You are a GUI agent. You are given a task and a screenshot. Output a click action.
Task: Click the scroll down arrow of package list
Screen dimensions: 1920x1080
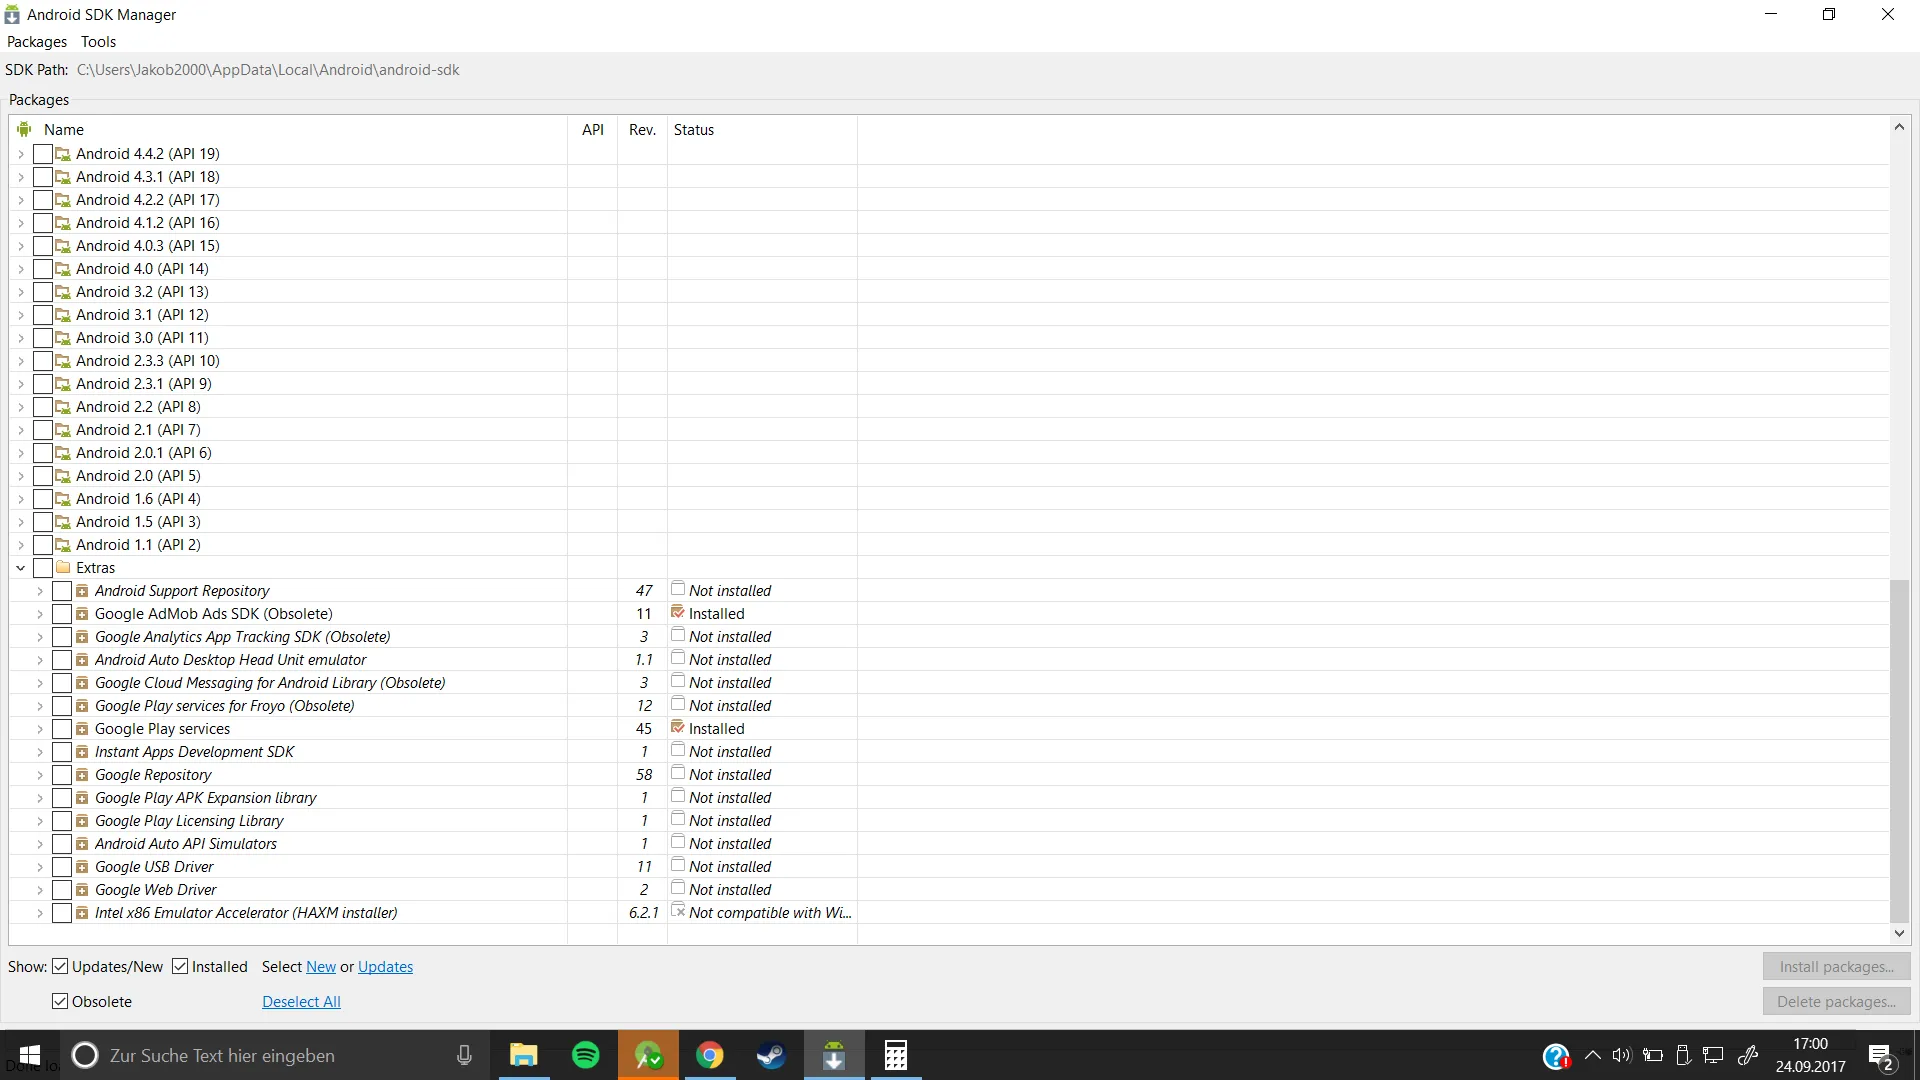click(x=1899, y=933)
